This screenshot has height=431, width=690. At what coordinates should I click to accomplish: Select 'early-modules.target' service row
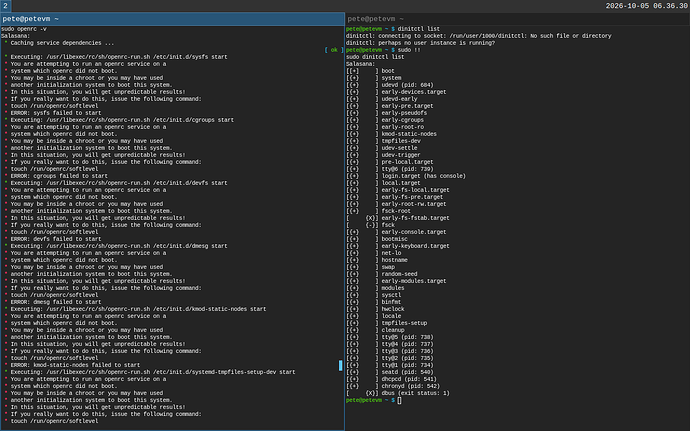pos(396,281)
